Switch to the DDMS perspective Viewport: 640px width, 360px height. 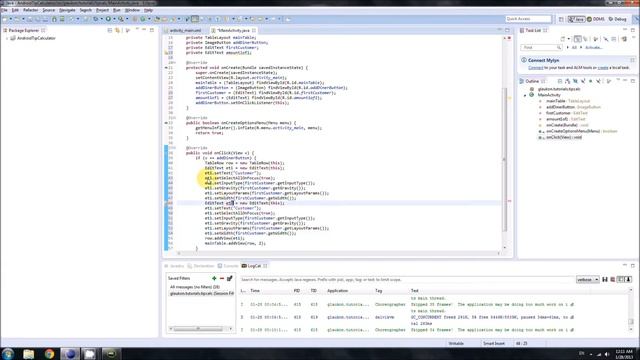pyautogui.click(x=596, y=19)
